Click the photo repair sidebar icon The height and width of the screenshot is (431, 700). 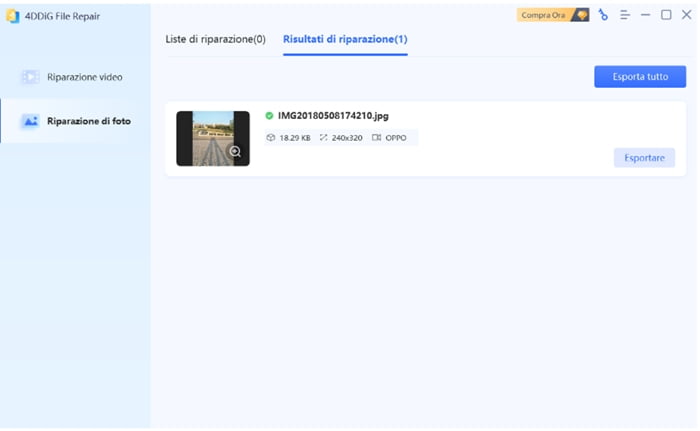pyautogui.click(x=30, y=121)
